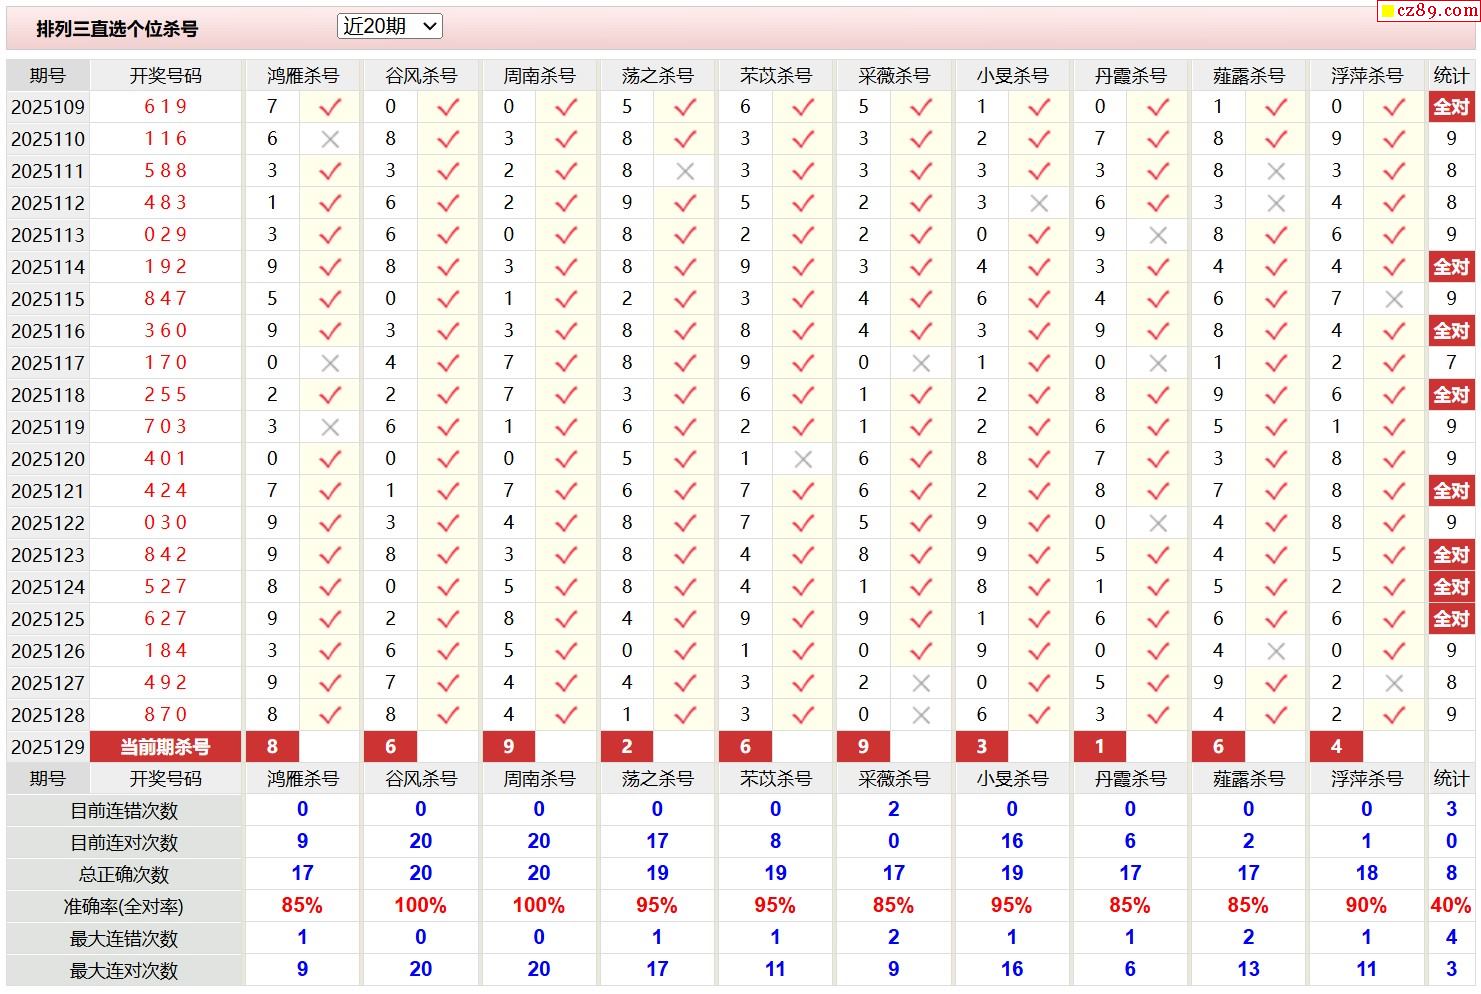Click the cross mark for 浮萍杀号 in row 2025115
1481x994 pixels.
1394,299
